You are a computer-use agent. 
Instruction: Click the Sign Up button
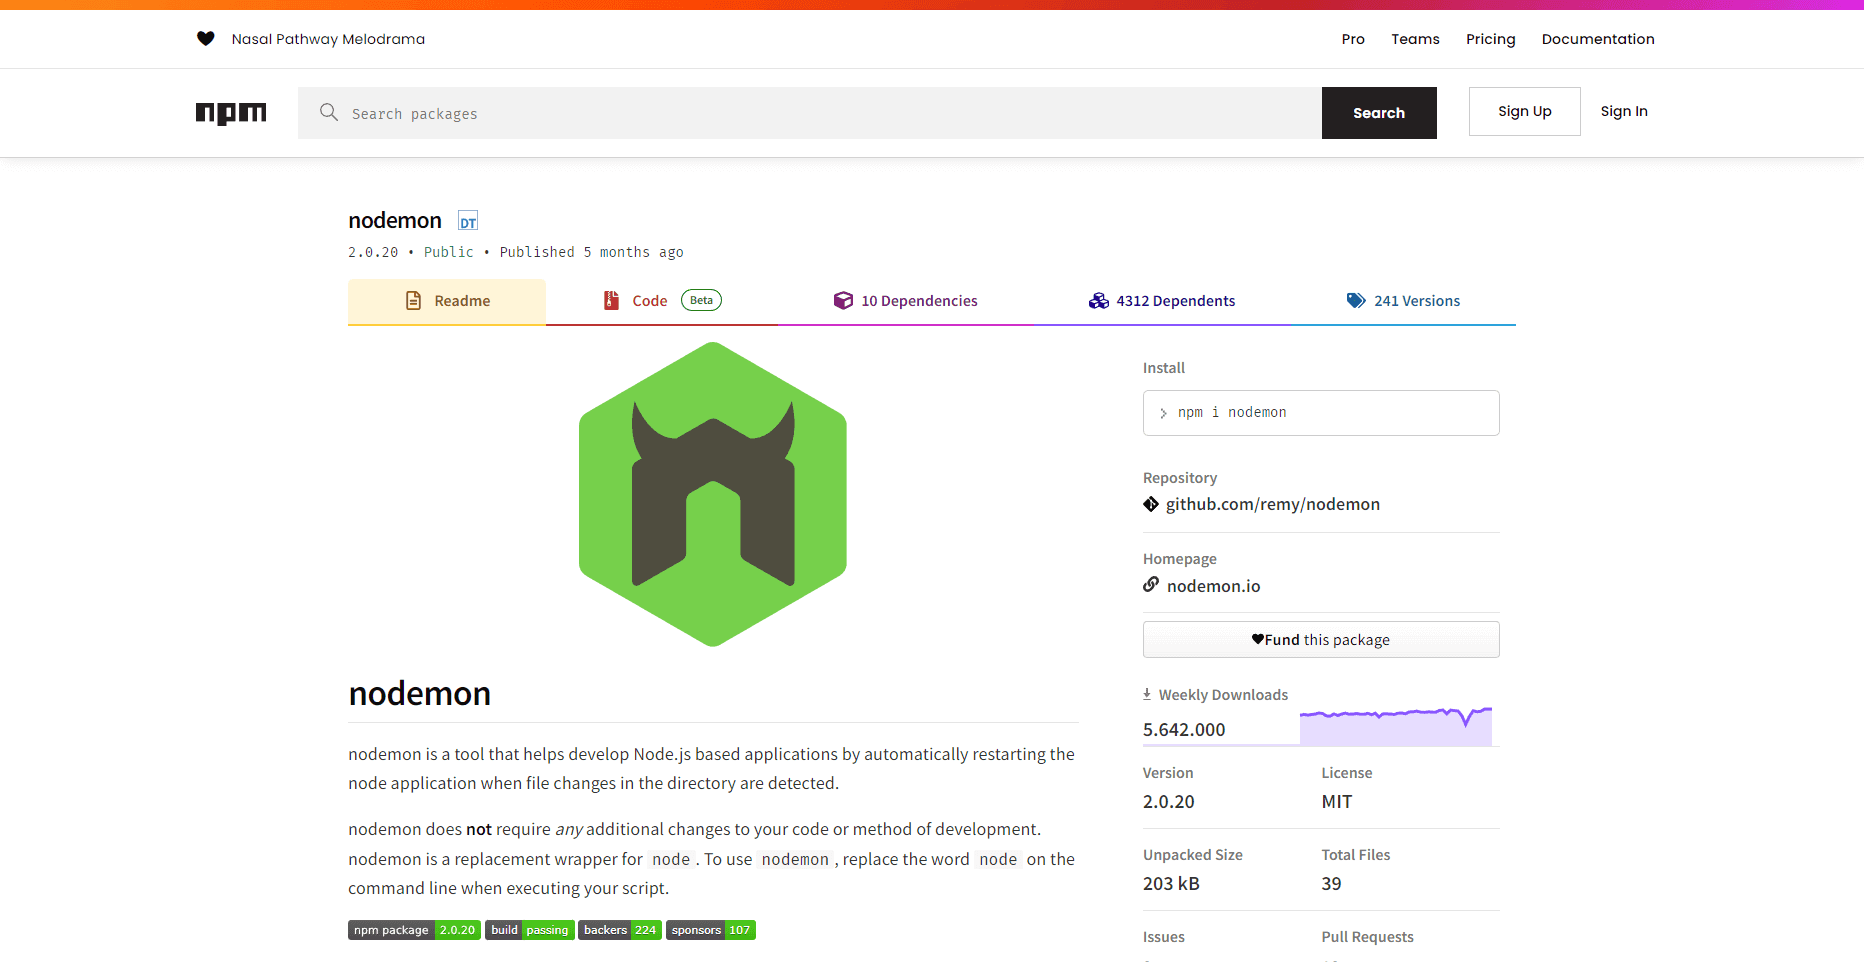(x=1524, y=111)
